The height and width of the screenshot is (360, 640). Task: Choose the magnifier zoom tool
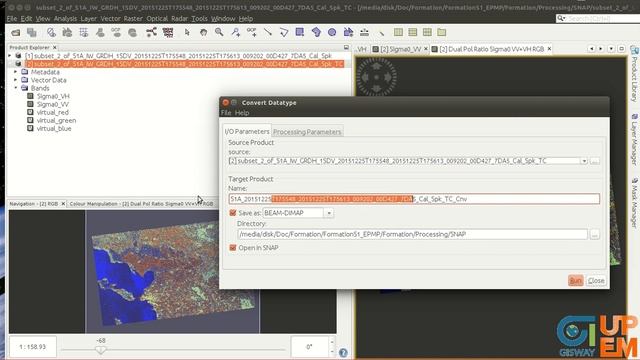point(219,32)
